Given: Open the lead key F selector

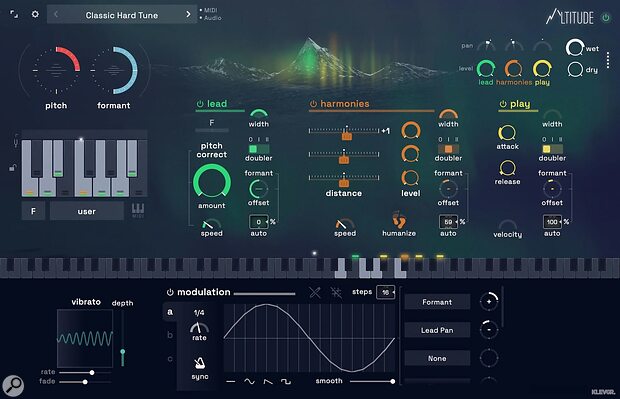Looking at the screenshot, I should tap(212, 124).
